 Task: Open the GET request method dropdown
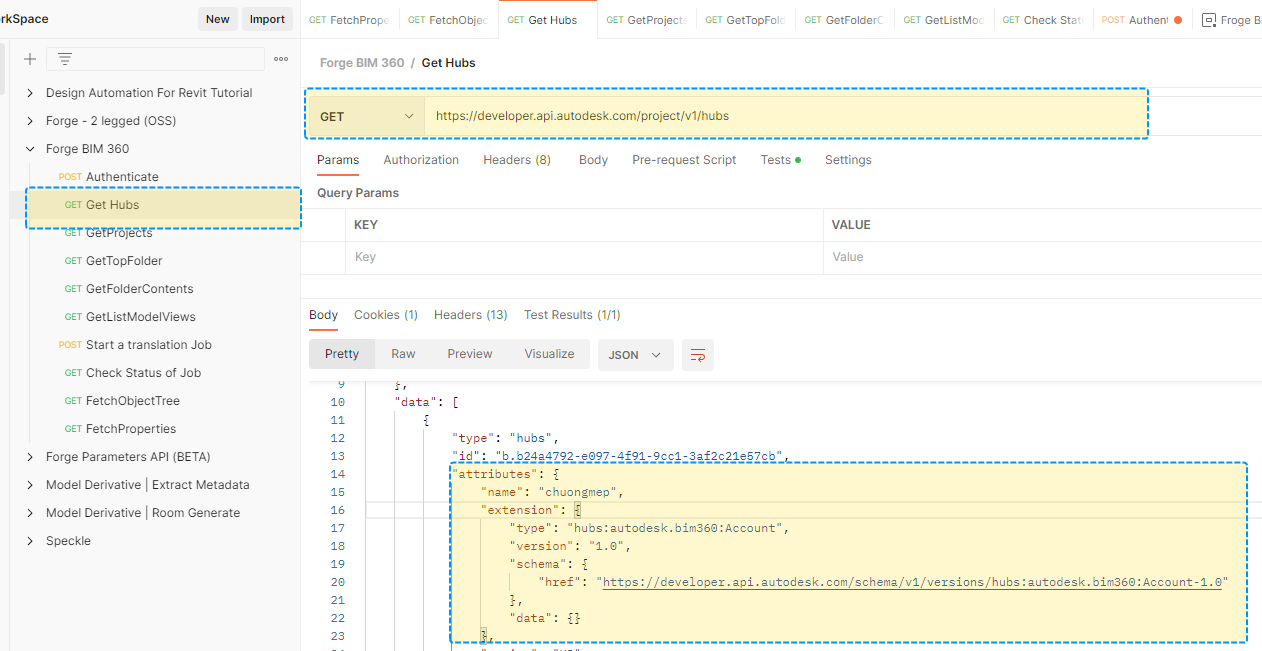[366, 115]
